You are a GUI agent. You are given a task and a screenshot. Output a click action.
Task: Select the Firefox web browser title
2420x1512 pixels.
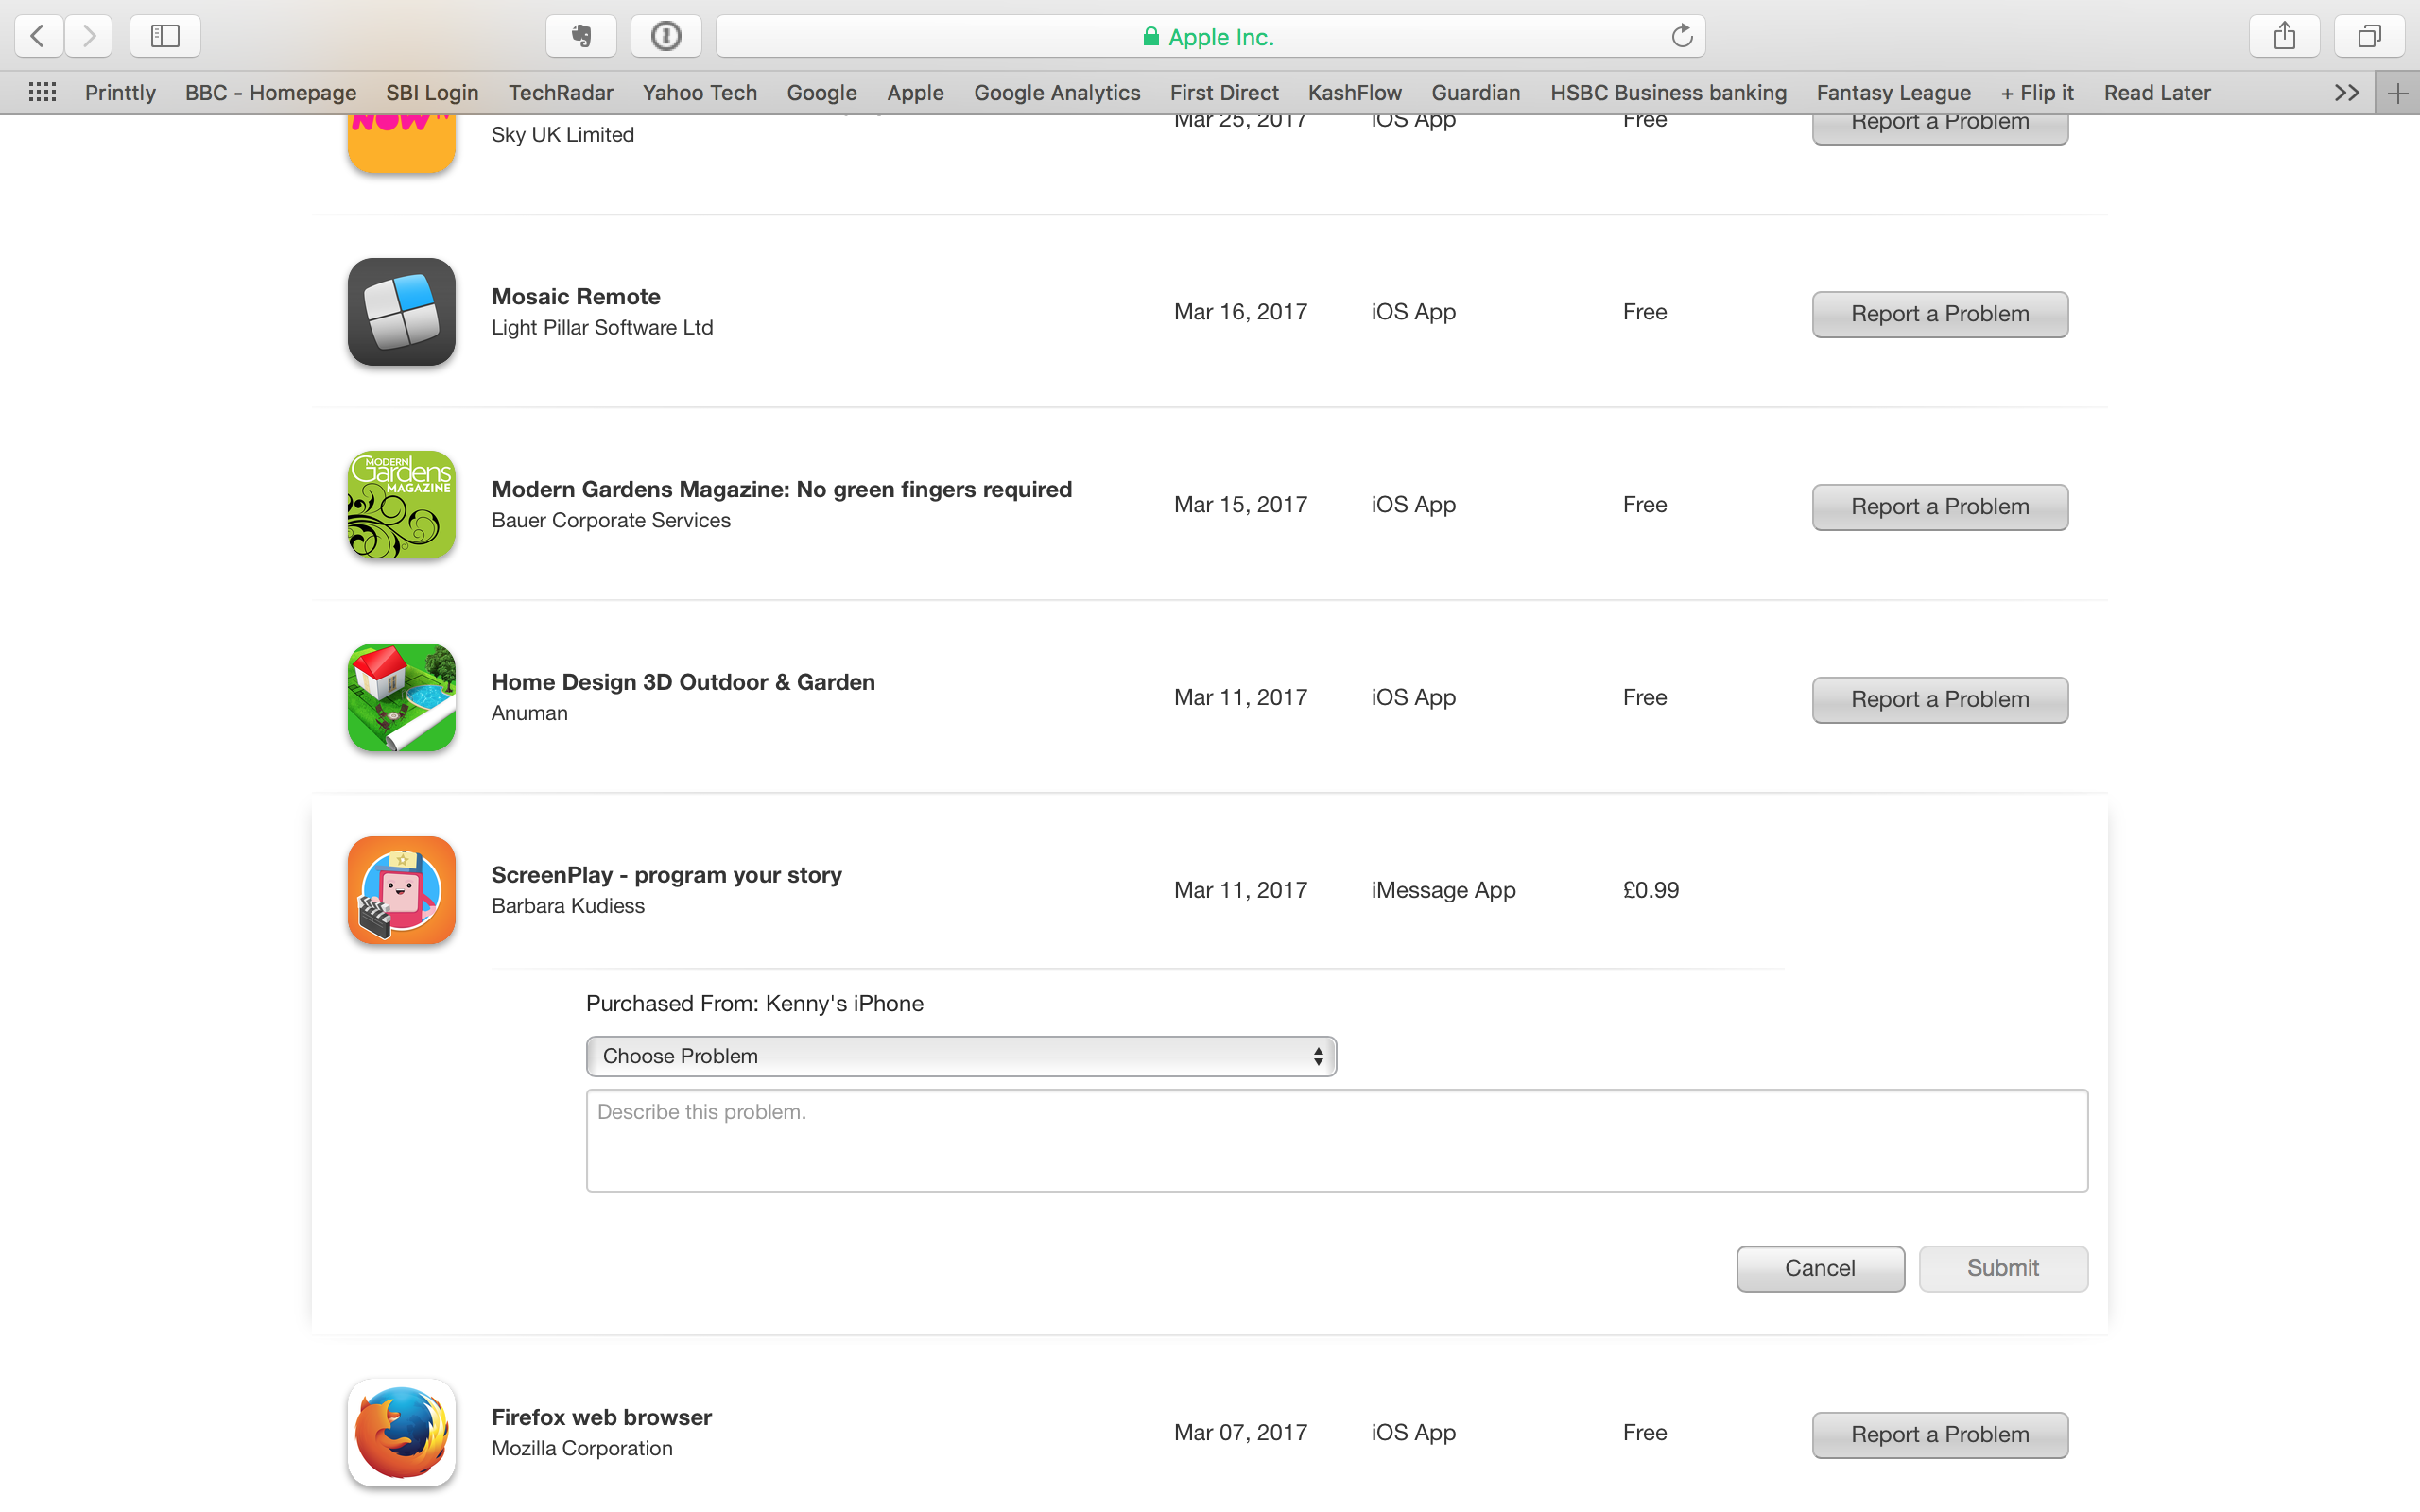tap(601, 1417)
